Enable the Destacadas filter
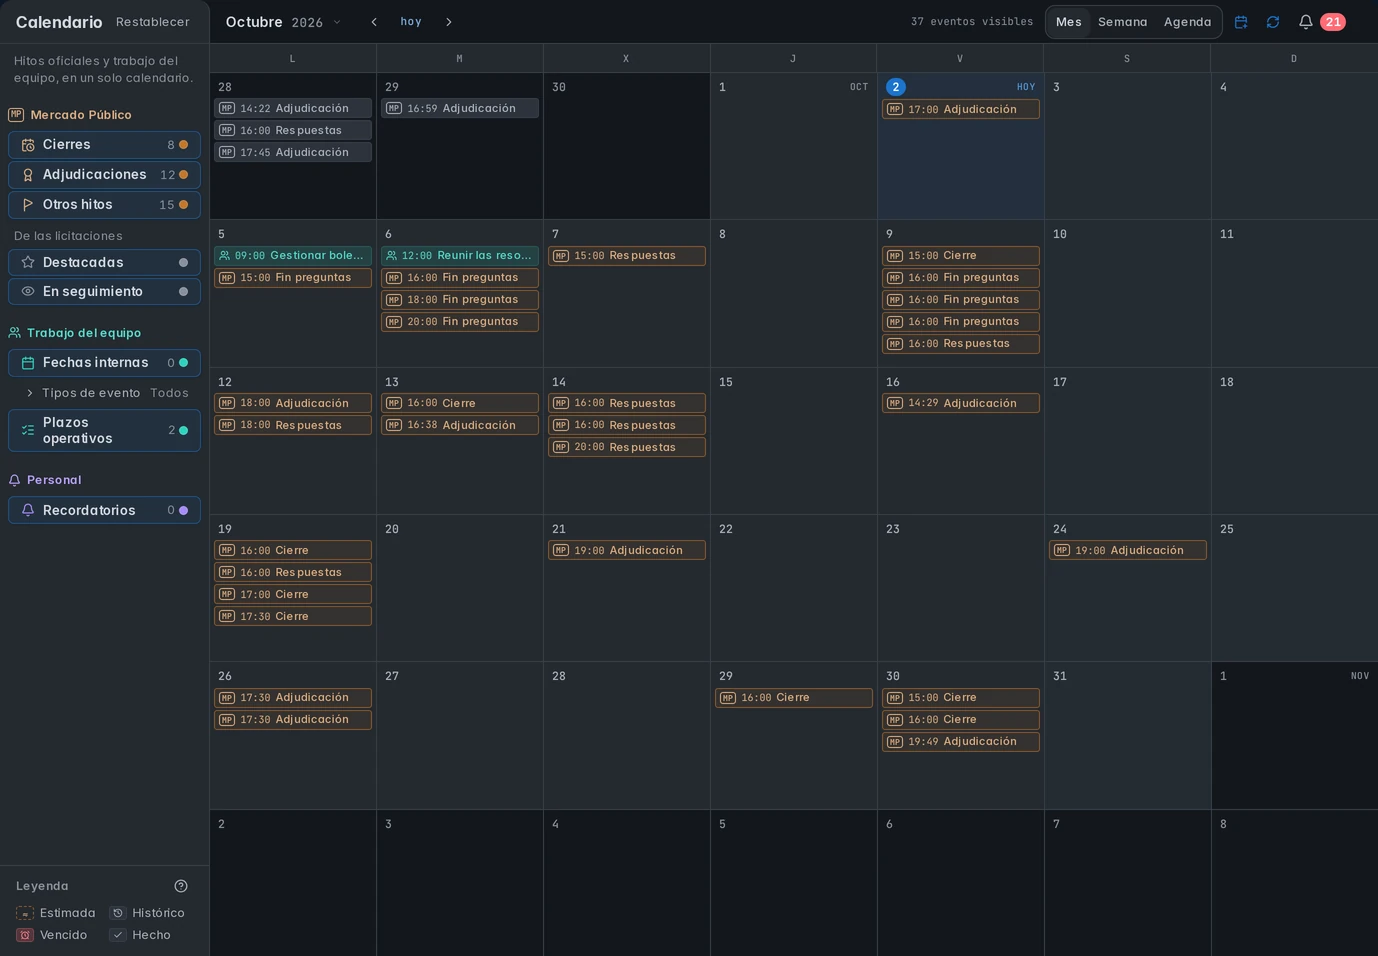The width and height of the screenshot is (1378, 956). (105, 262)
